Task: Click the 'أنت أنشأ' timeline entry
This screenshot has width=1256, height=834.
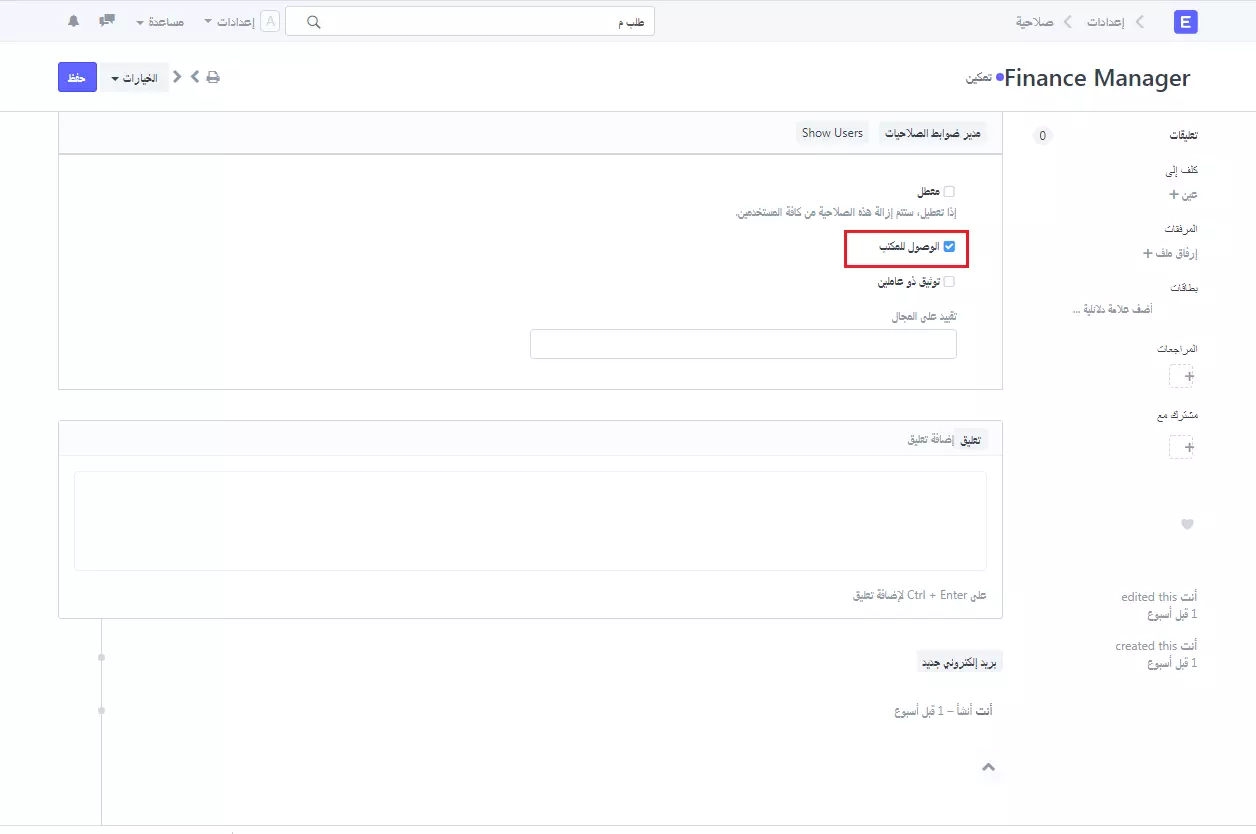Action: pyautogui.click(x=943, y=711)
